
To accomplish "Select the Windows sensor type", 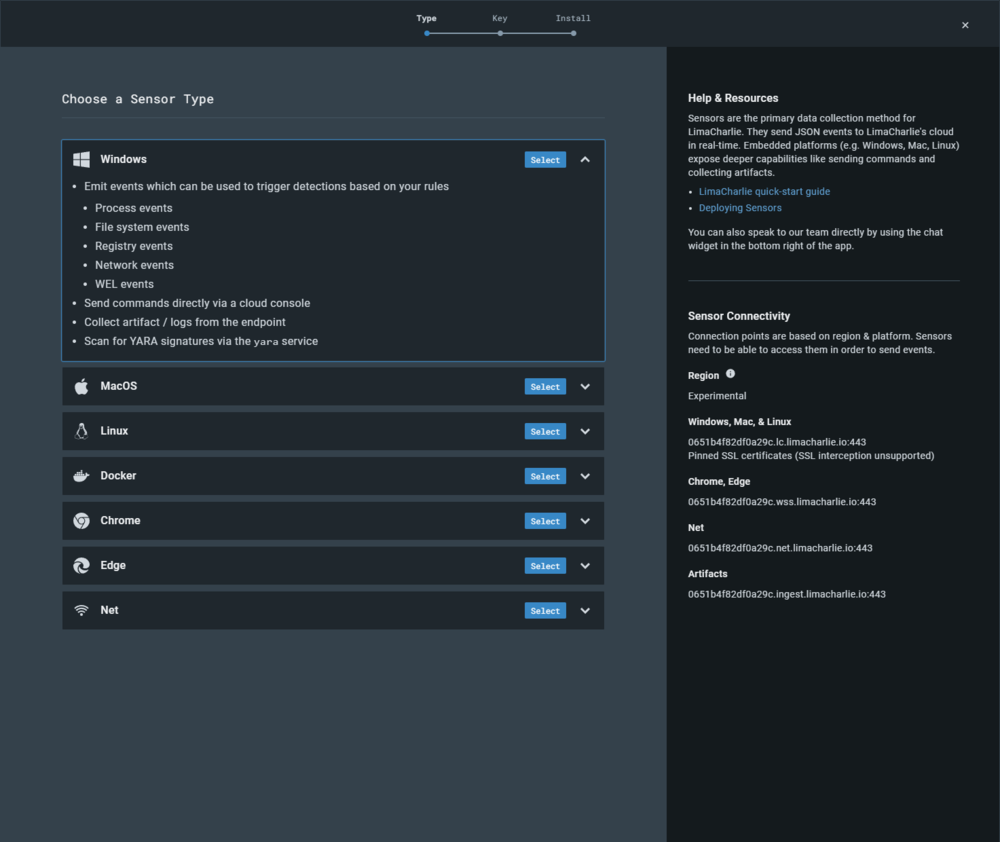I will click(x=545, y=159).
